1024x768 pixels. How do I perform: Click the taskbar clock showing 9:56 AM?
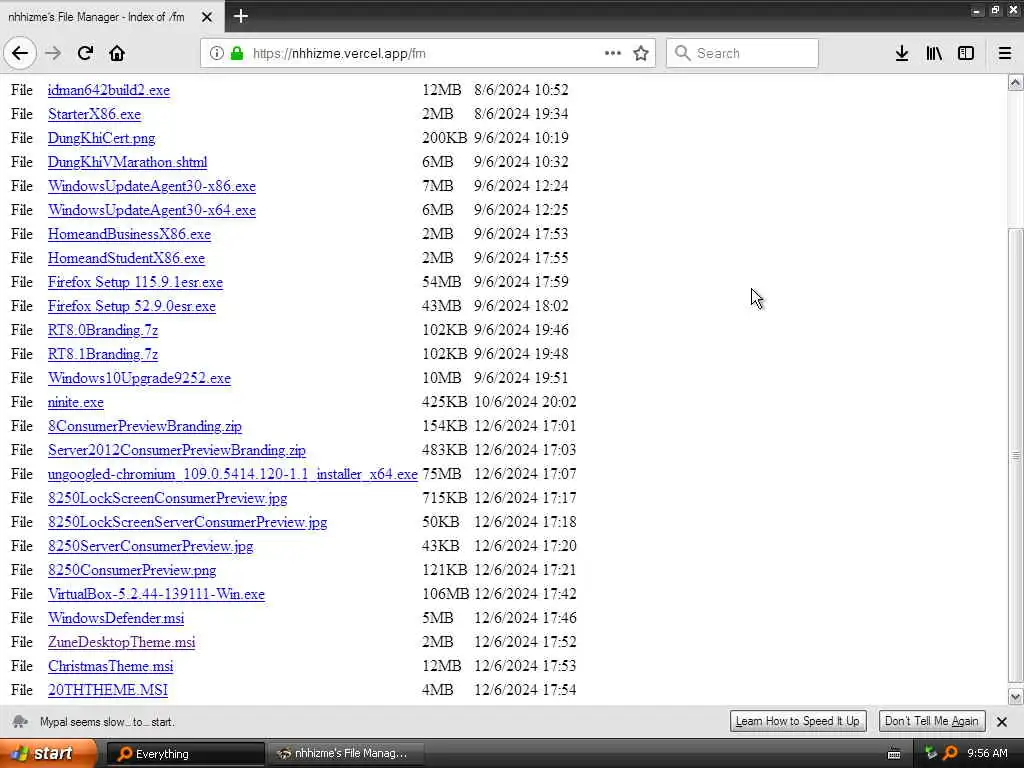point(987,754)
